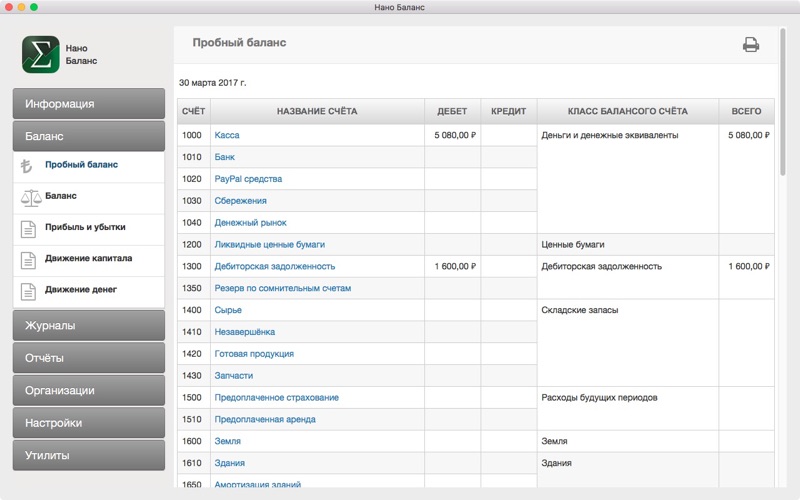Open the Касса account link
This screenshot has height=500, width=800.
[x=227, y=135]
